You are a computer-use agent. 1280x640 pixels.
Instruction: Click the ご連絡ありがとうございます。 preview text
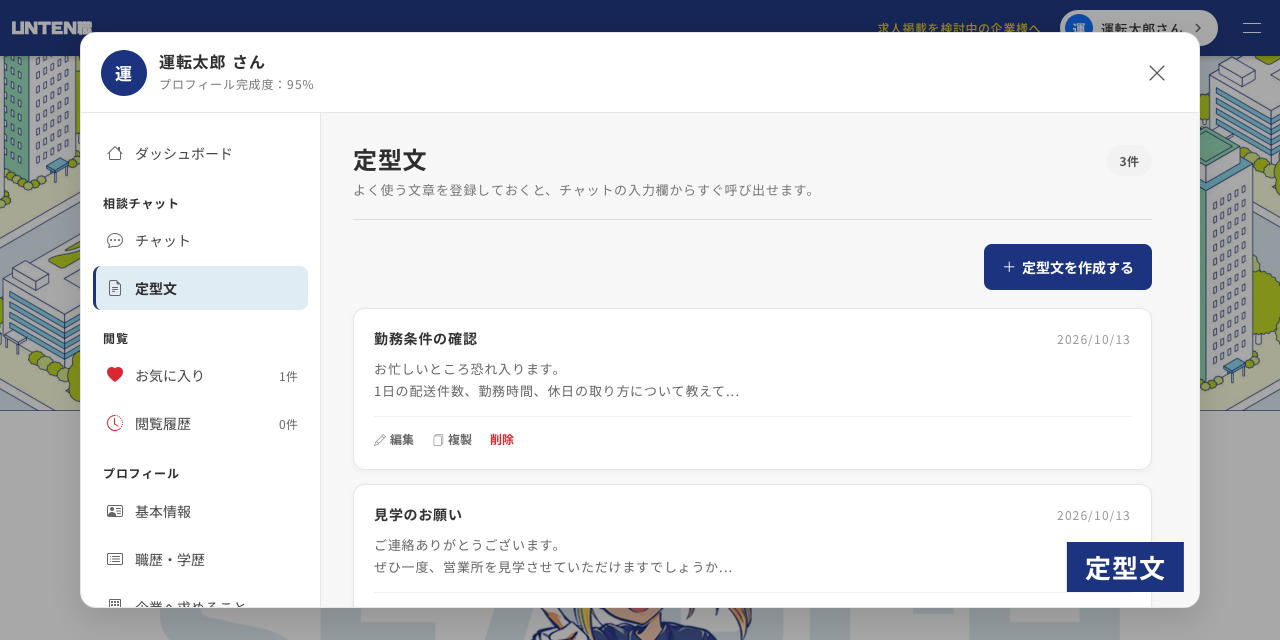[x=471, y=544]
